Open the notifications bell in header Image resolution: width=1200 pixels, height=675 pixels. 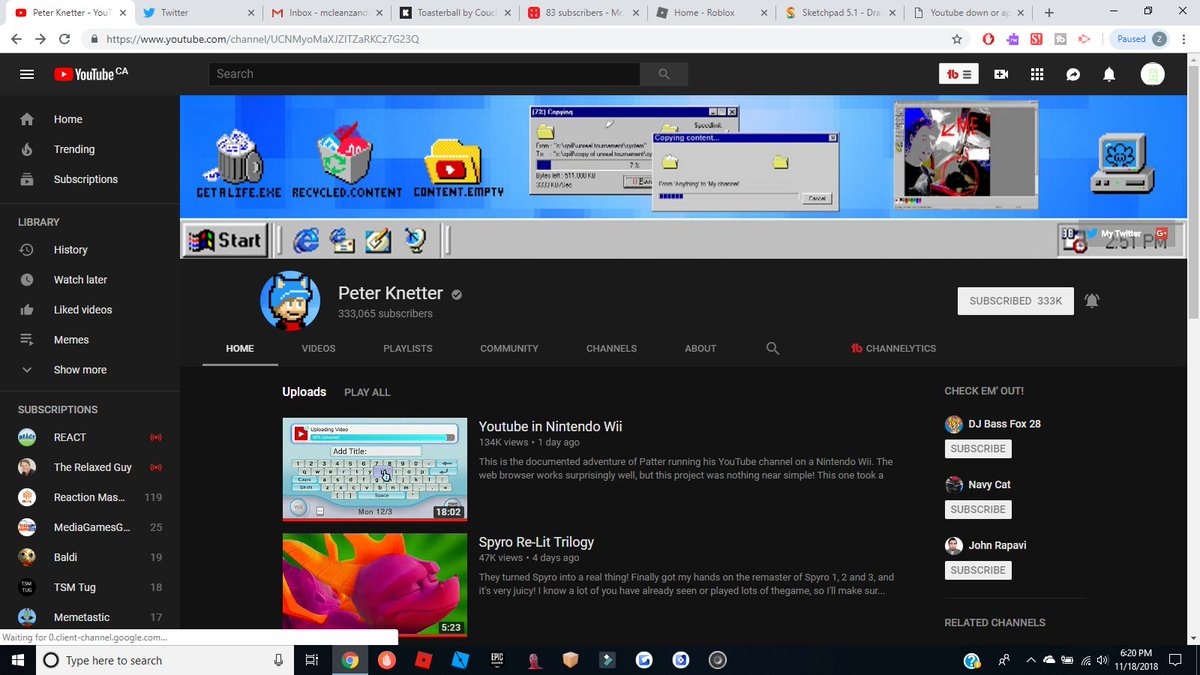pos(1109,74)
